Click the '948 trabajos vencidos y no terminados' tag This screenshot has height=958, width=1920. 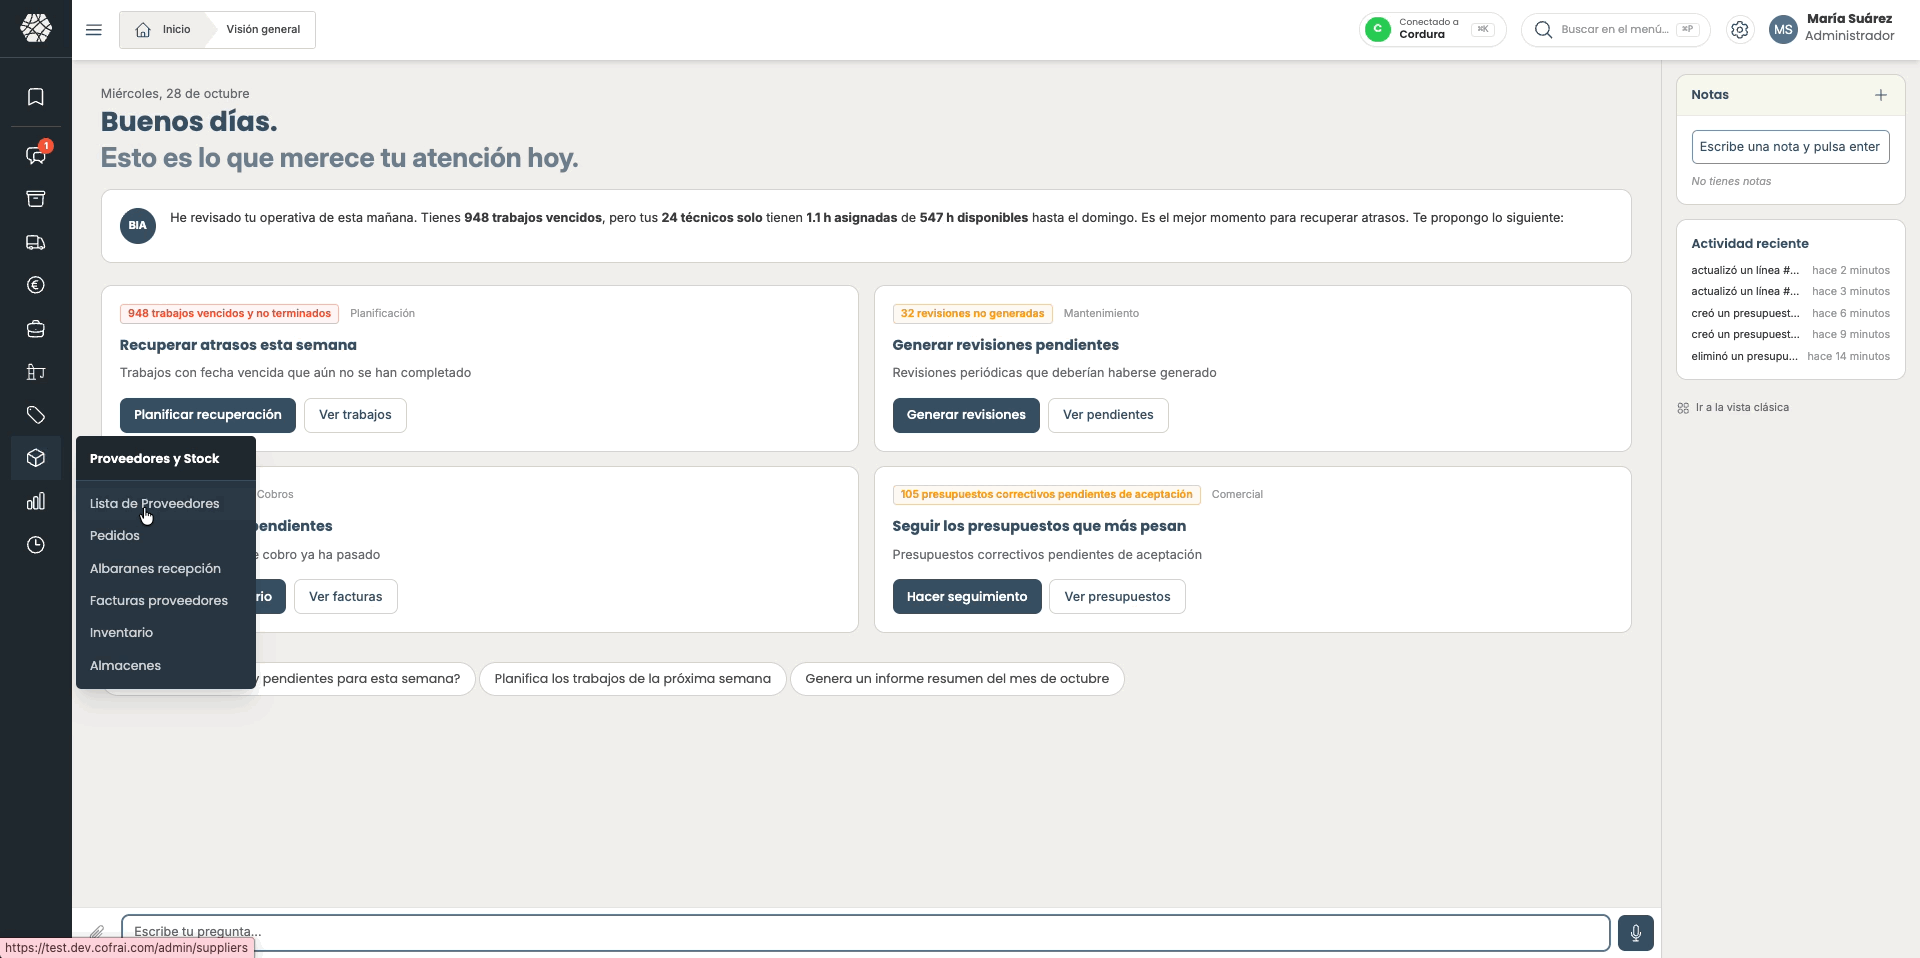[229, 314]
